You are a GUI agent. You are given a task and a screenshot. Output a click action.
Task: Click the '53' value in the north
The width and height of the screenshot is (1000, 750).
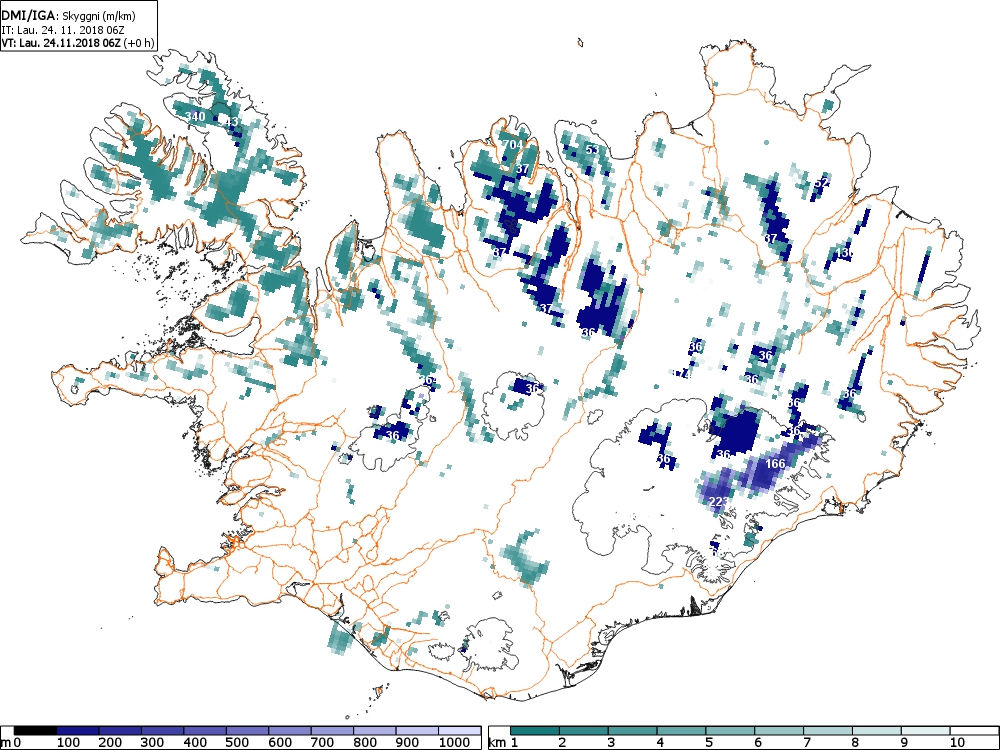pyautogui.click(x=592, y=151)
